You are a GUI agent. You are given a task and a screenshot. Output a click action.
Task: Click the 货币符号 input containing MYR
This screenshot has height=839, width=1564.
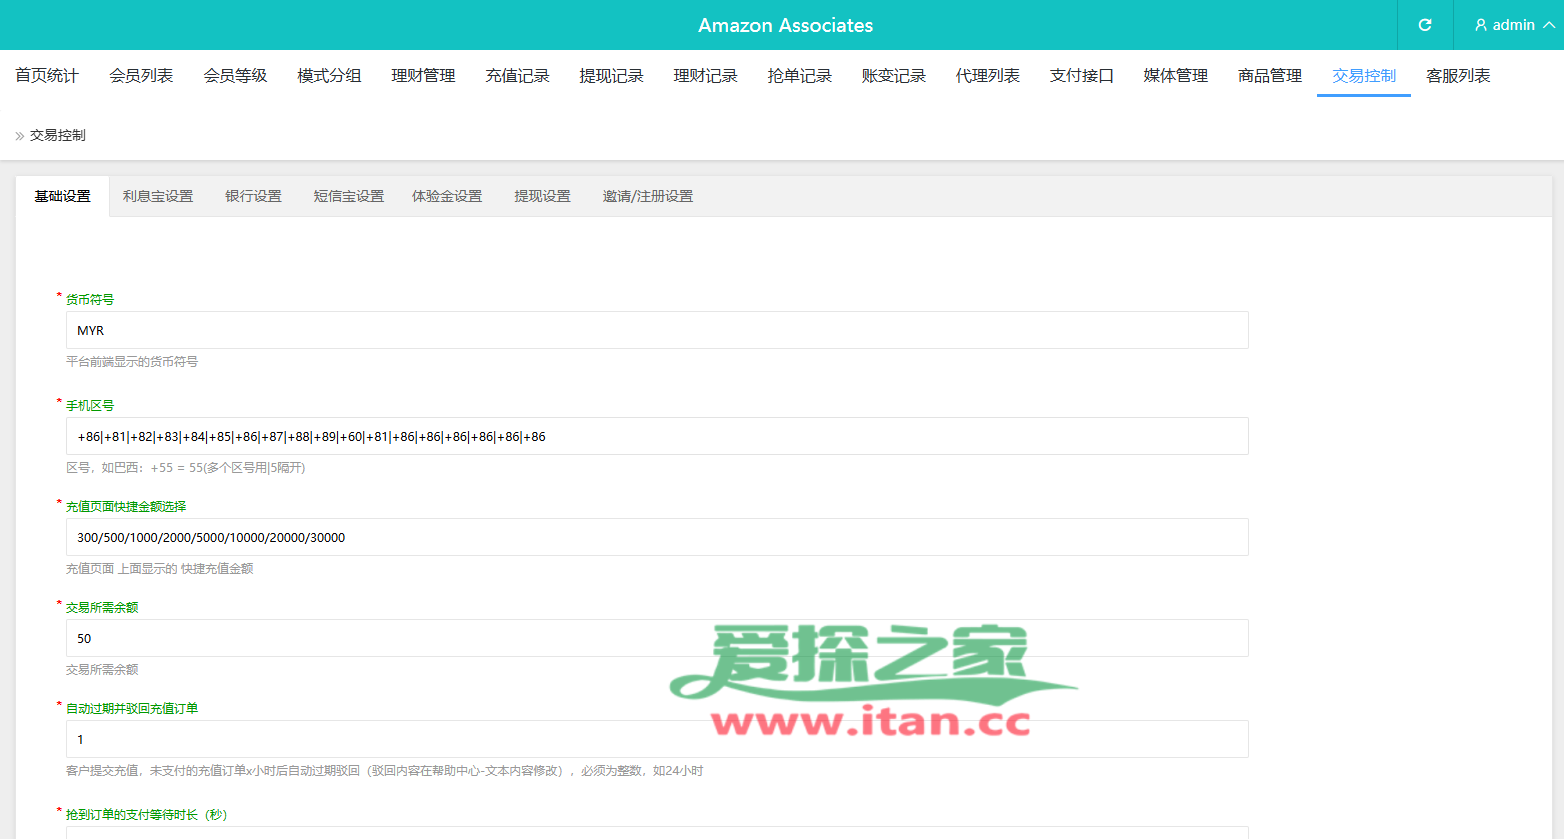click(x=656, y=330)
